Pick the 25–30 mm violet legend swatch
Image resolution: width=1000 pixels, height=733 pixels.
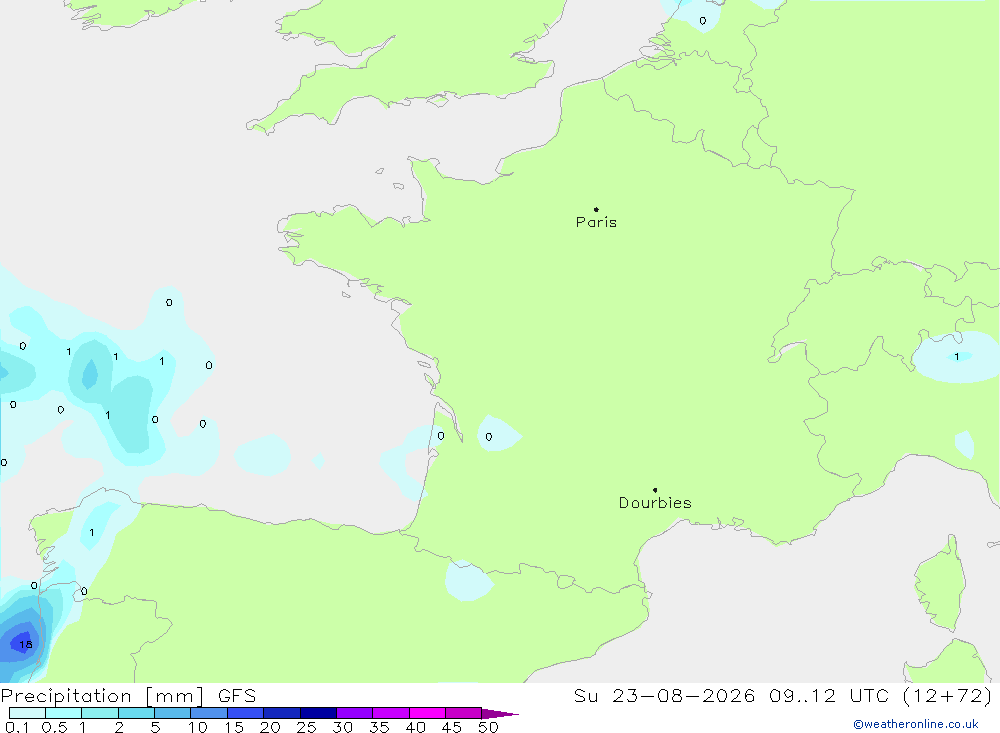point(318,713)
